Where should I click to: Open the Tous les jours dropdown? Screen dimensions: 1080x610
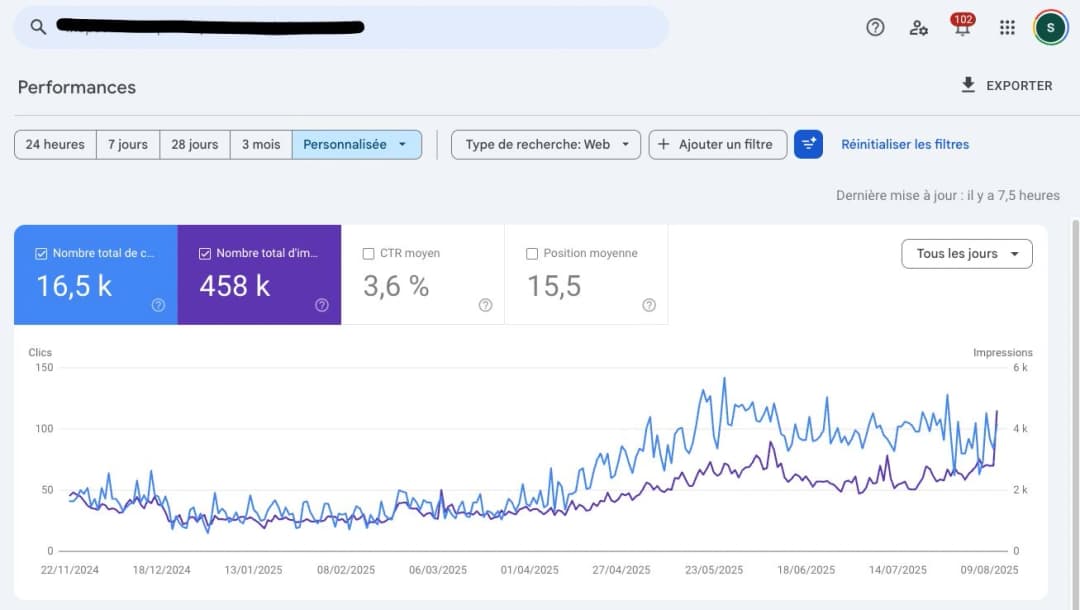point(966,253)
